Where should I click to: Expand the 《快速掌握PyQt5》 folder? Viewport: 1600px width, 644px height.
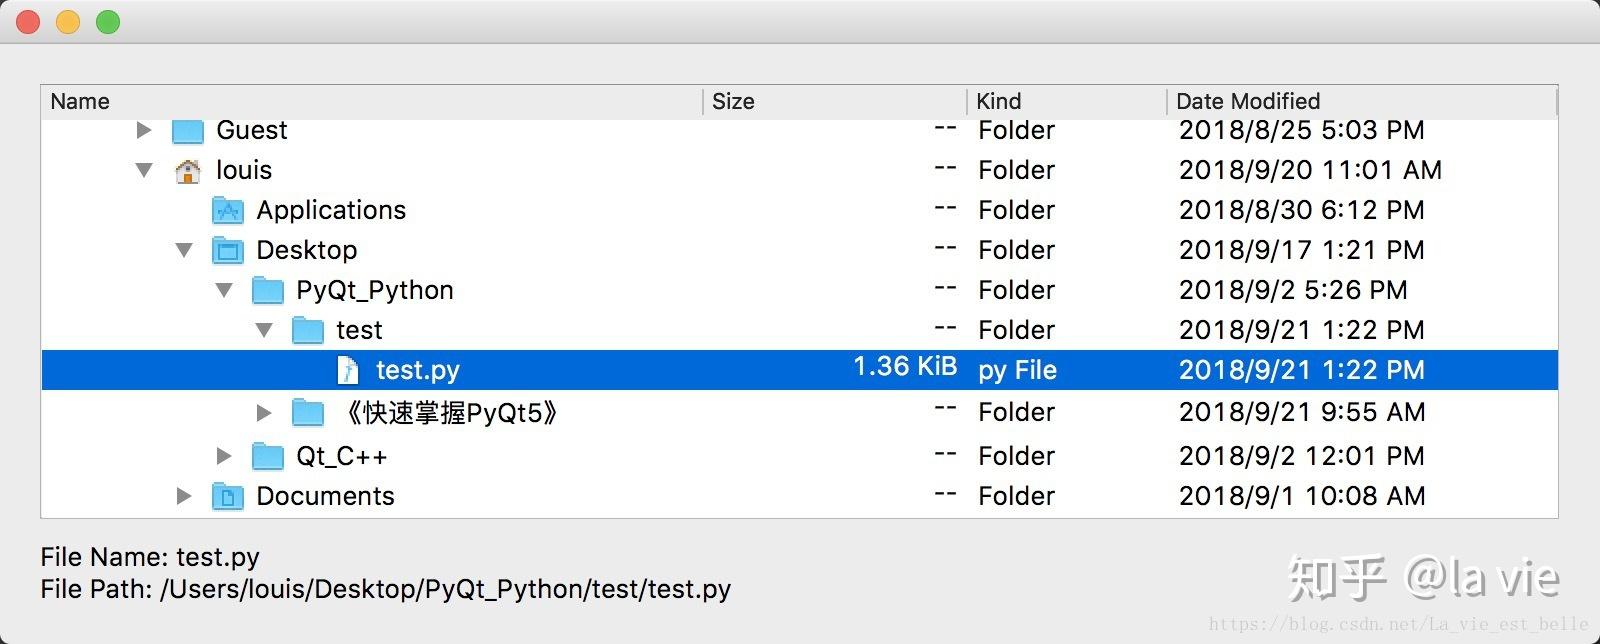point(264,412)
